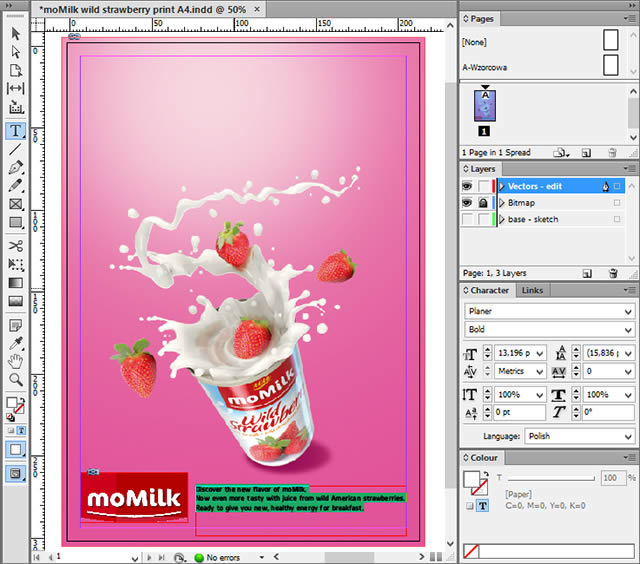640x564 pixels.
Task: Go to first page button
Action: click(37, 557)
